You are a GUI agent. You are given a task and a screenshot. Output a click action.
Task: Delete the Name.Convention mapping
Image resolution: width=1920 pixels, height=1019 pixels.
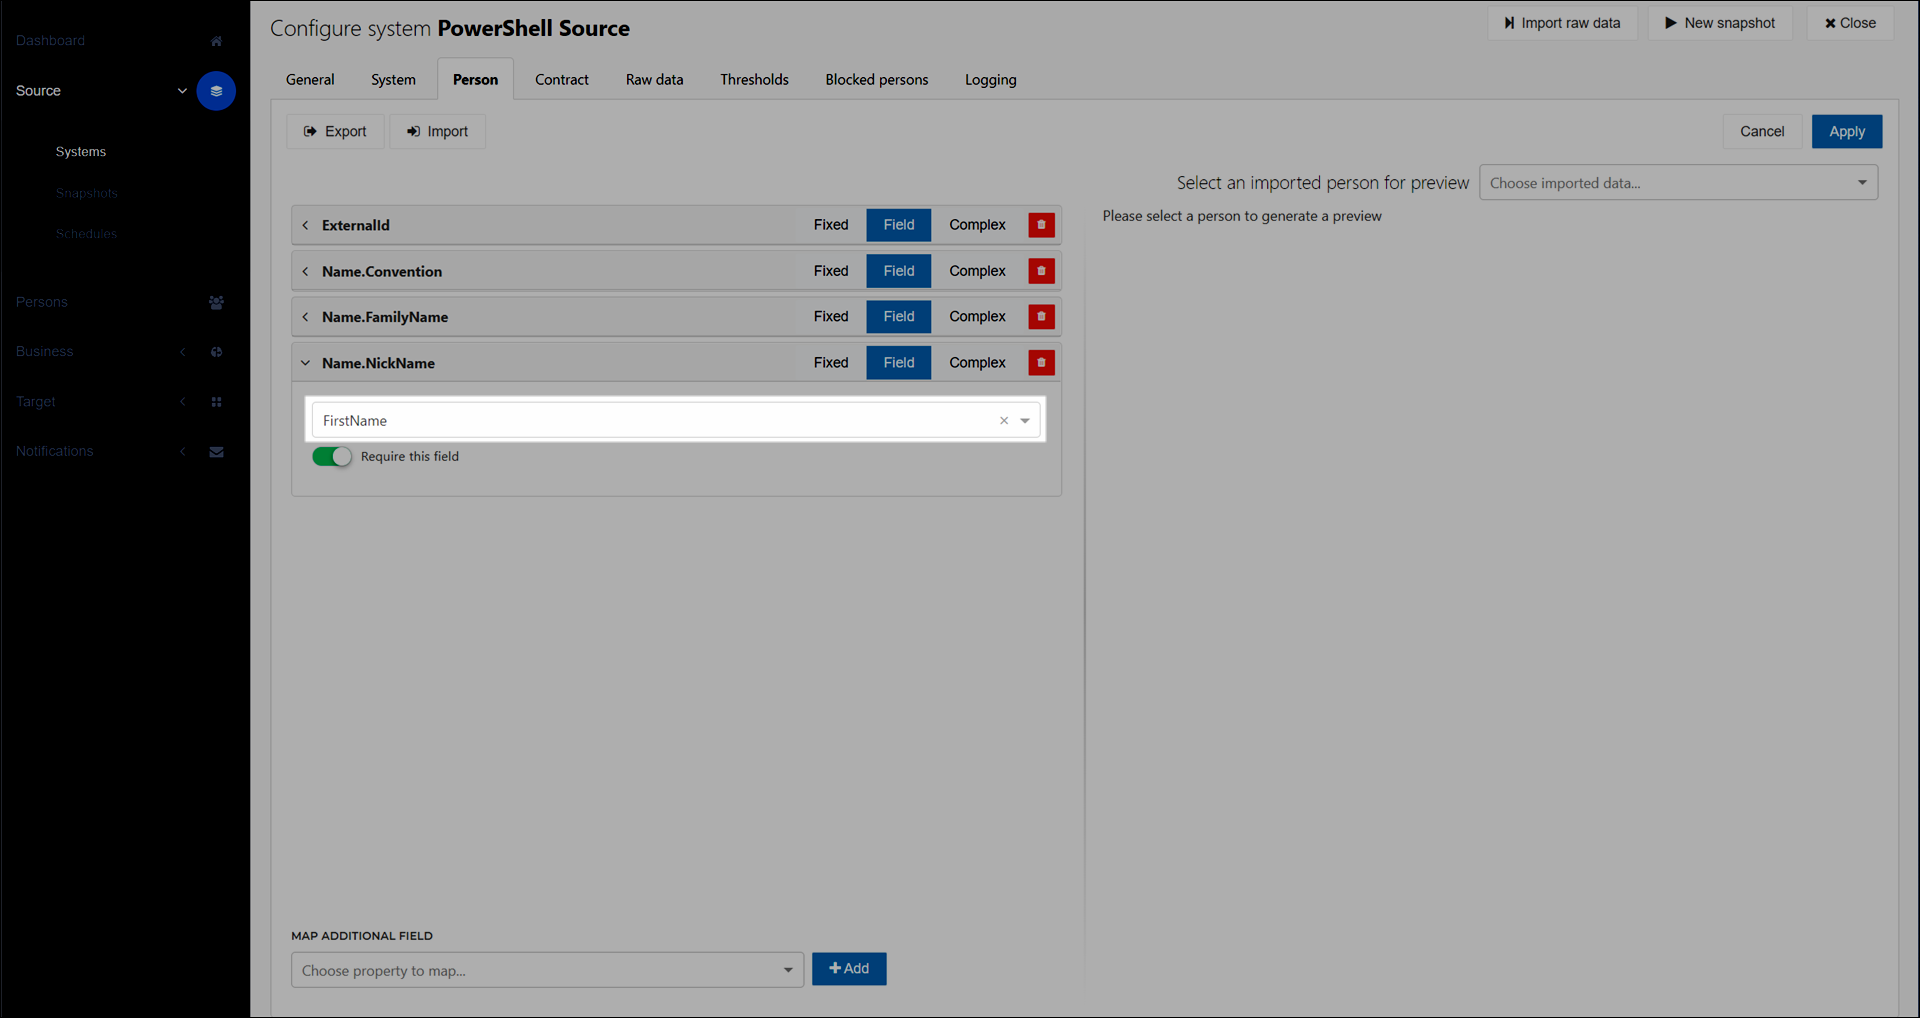pyautogui.click(x=1041, y=271)
